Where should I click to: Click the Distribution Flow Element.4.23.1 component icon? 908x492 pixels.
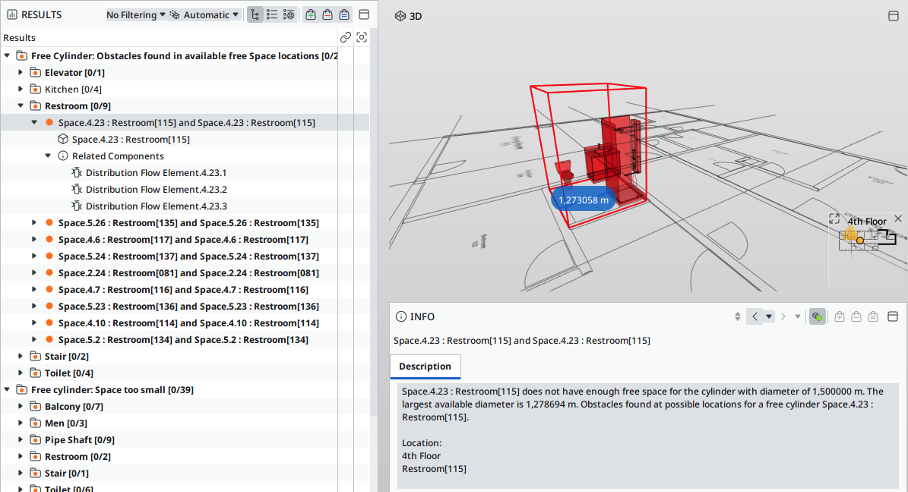click(76, 172)
